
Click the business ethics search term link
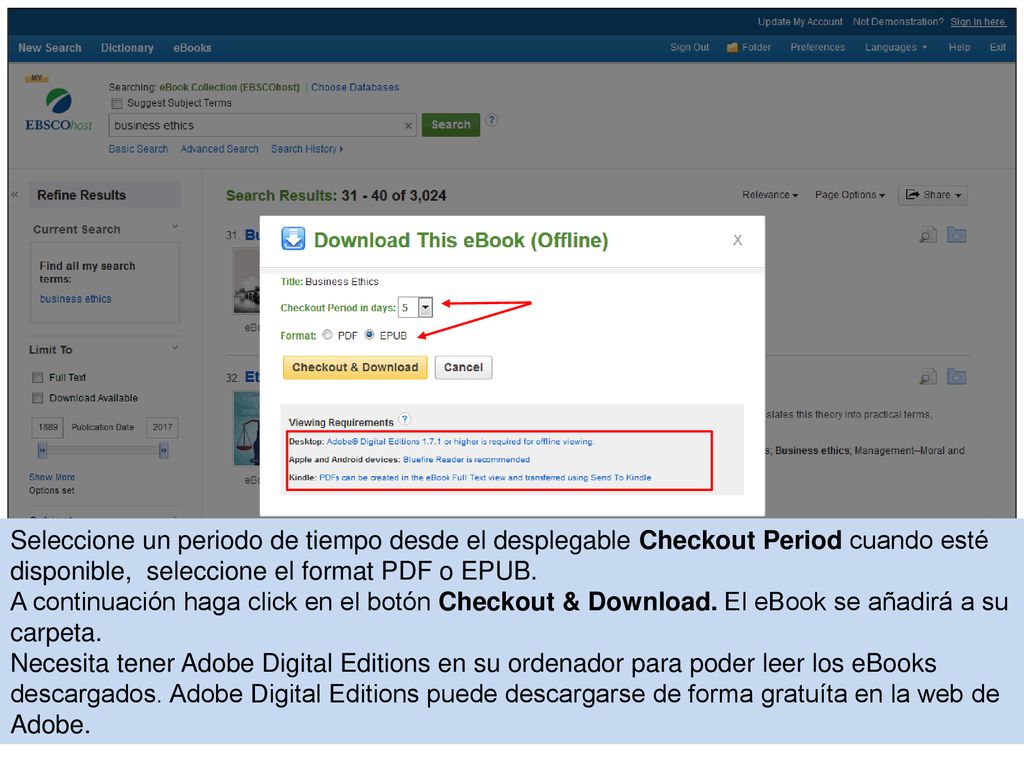[75, 298]
